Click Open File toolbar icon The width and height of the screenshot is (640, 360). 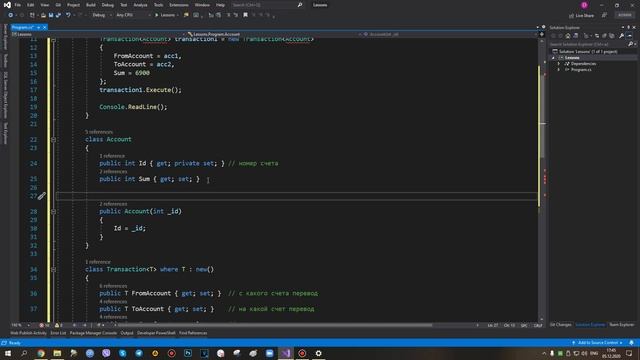43,15
